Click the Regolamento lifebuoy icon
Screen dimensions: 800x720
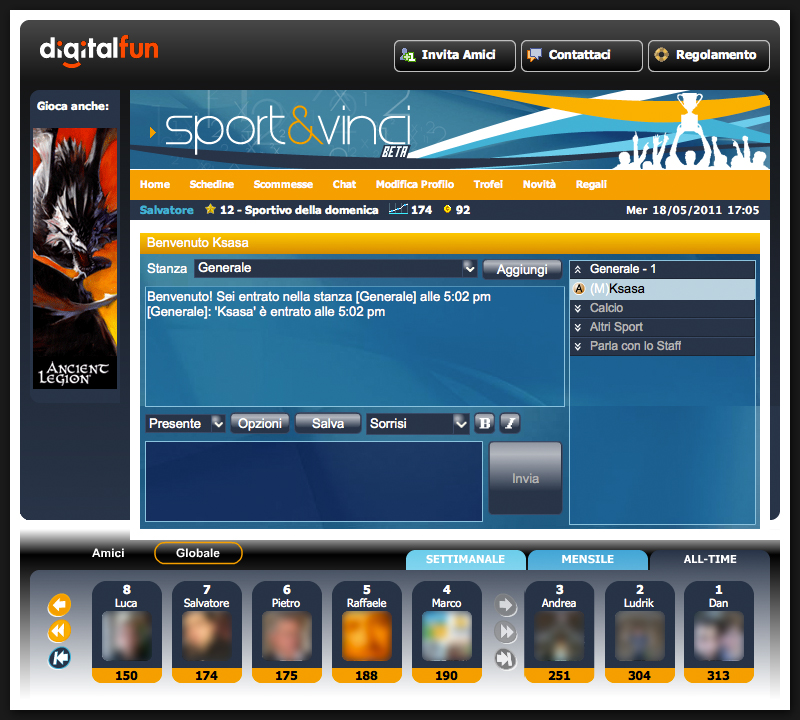pos(661,55)
